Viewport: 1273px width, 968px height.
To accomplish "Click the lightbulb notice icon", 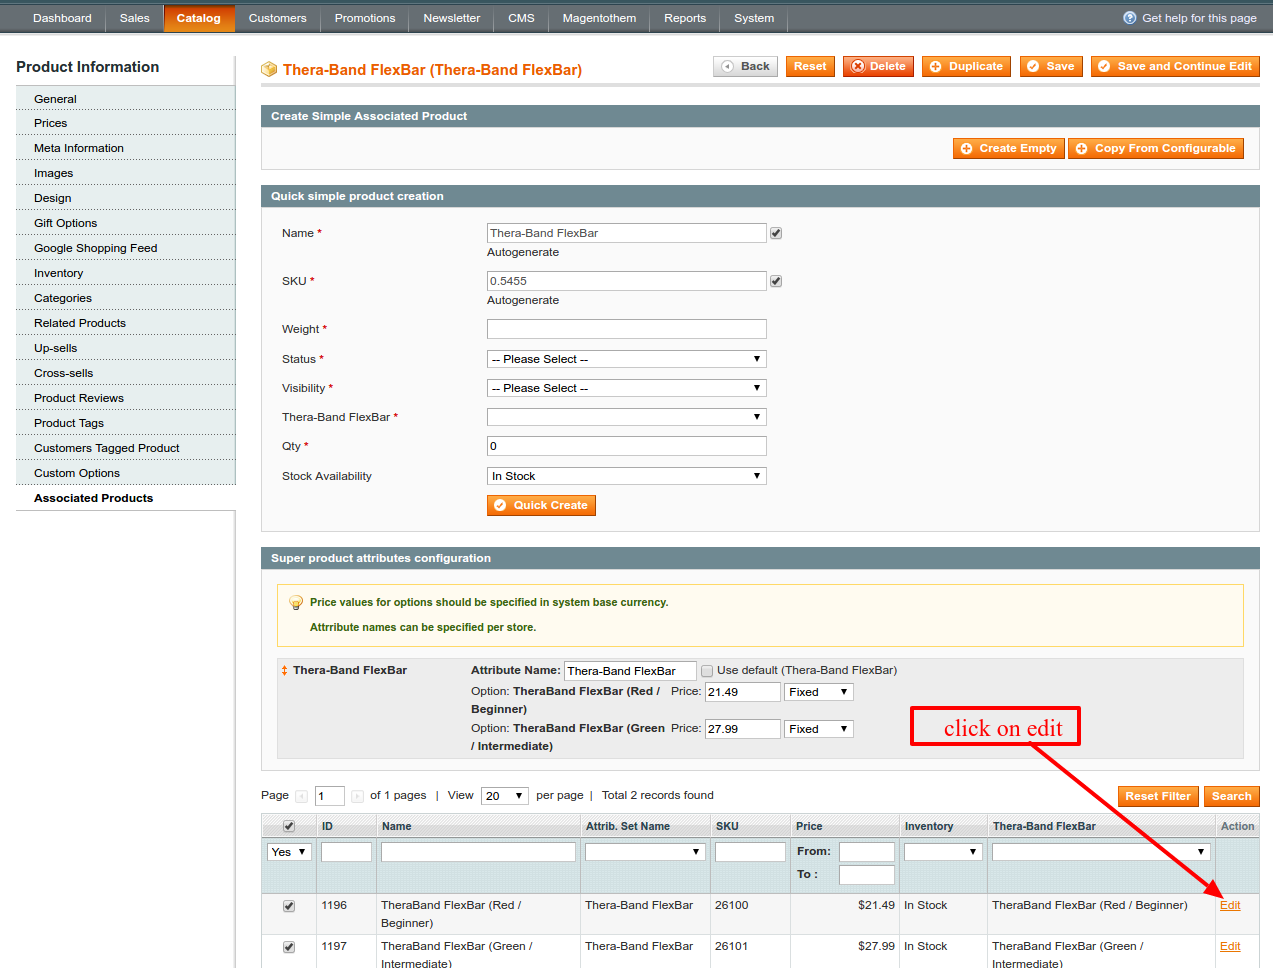I will [x=296, y=603].
